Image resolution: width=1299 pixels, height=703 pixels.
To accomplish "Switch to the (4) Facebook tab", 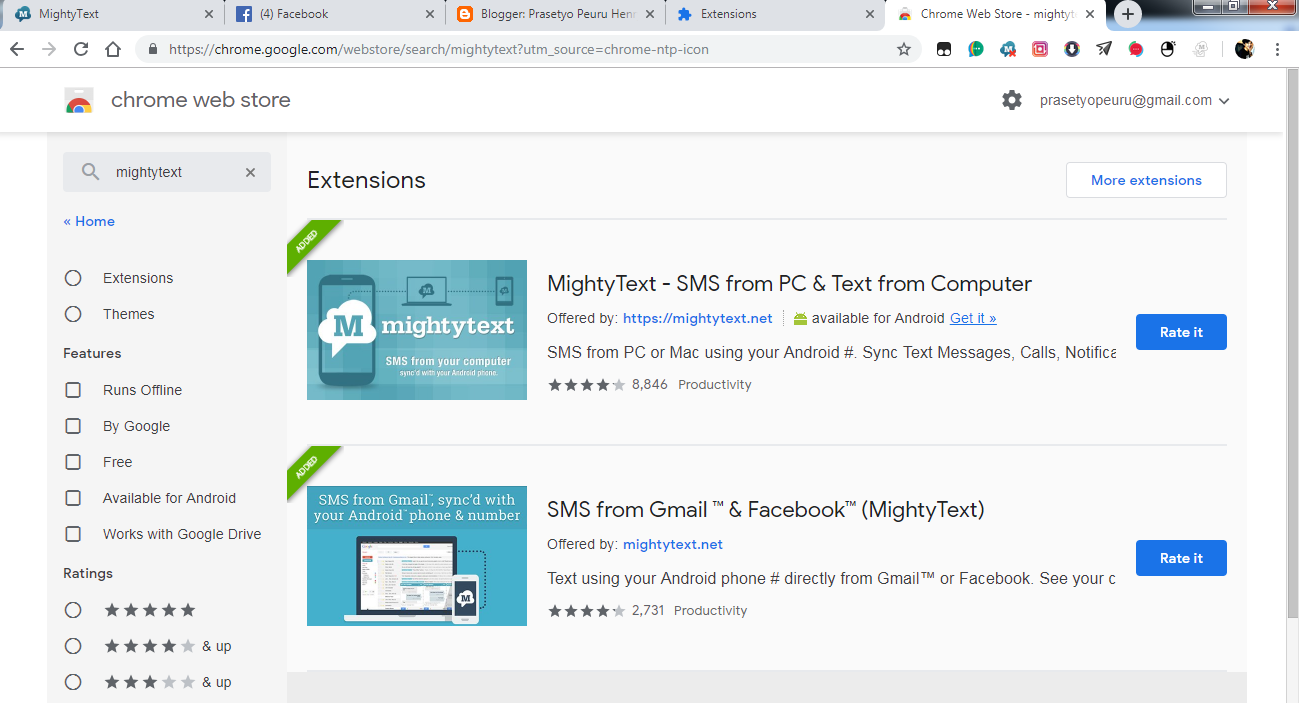I will tap(335, 14).
